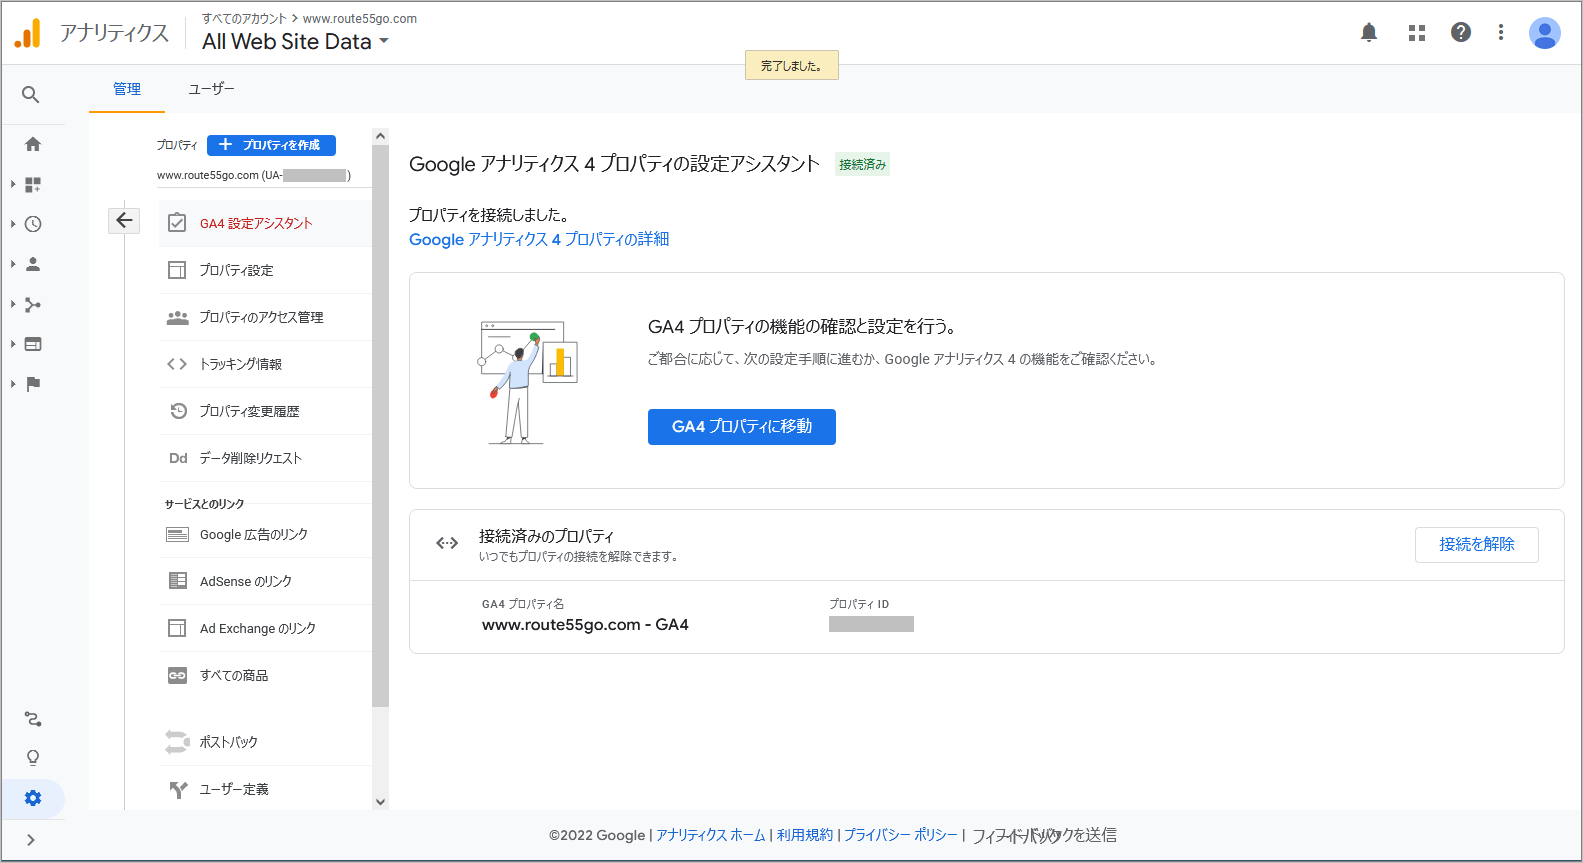Open AdSense のリンク item
Image resolution: width=1583 pixels, height=863 pixels.
pyautogui.click(x=265, y=581)
